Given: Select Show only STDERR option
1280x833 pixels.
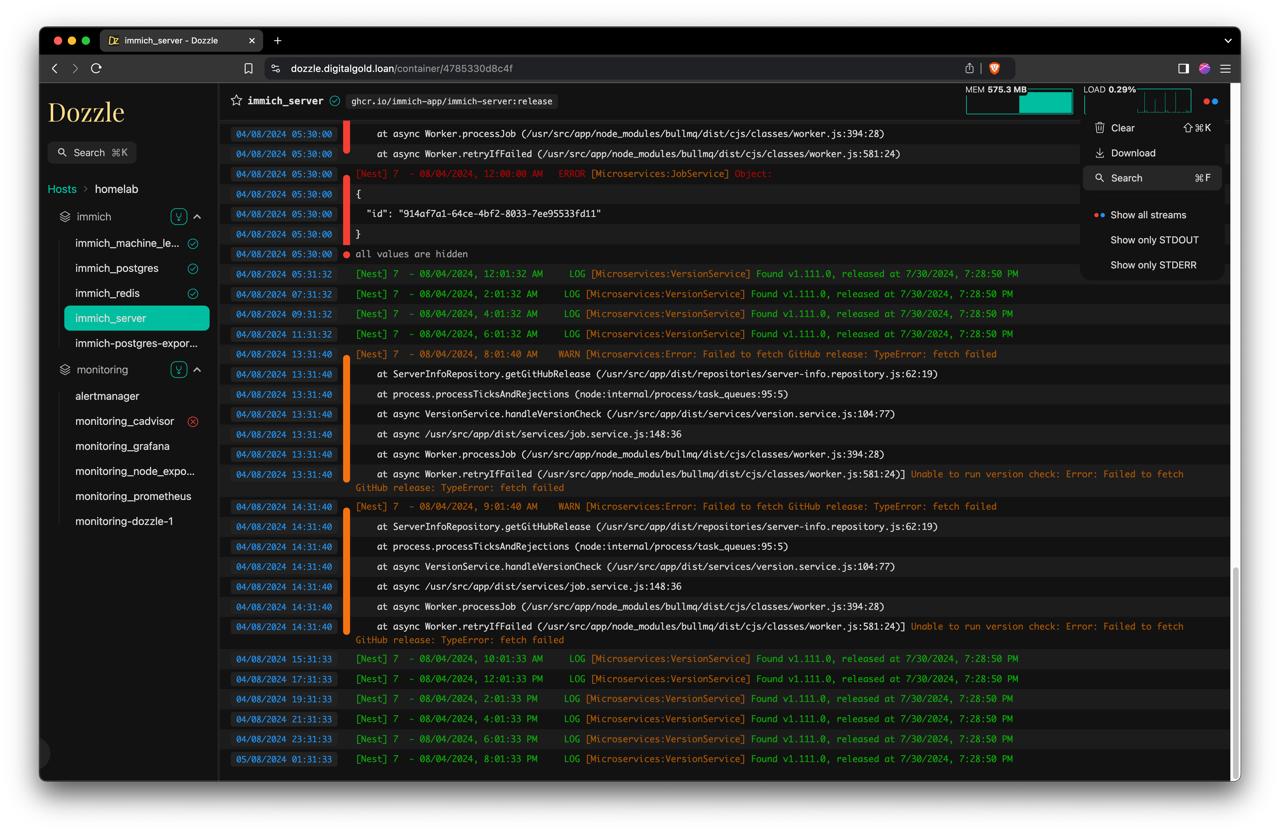Looking at the screenshot, I should click(1154, 265).
